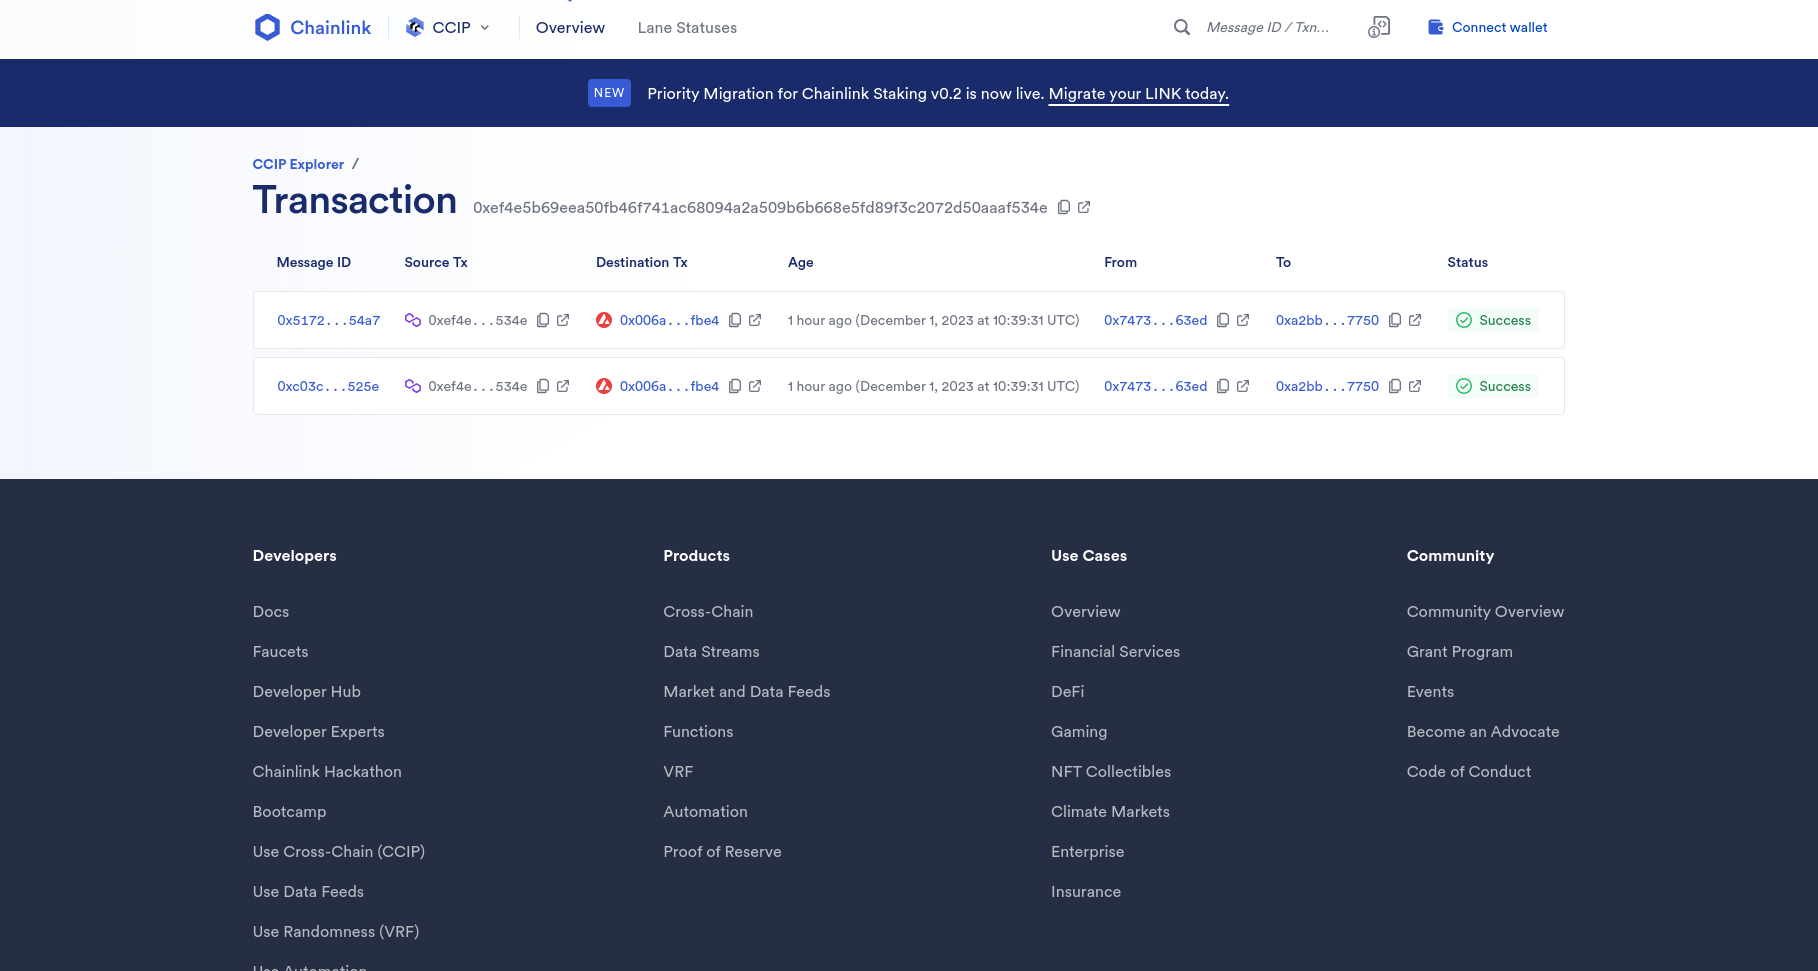Switch to the Overview tab
Image resolution: width=1818 pixels, height=971 pixels.
tap(570, 27)
